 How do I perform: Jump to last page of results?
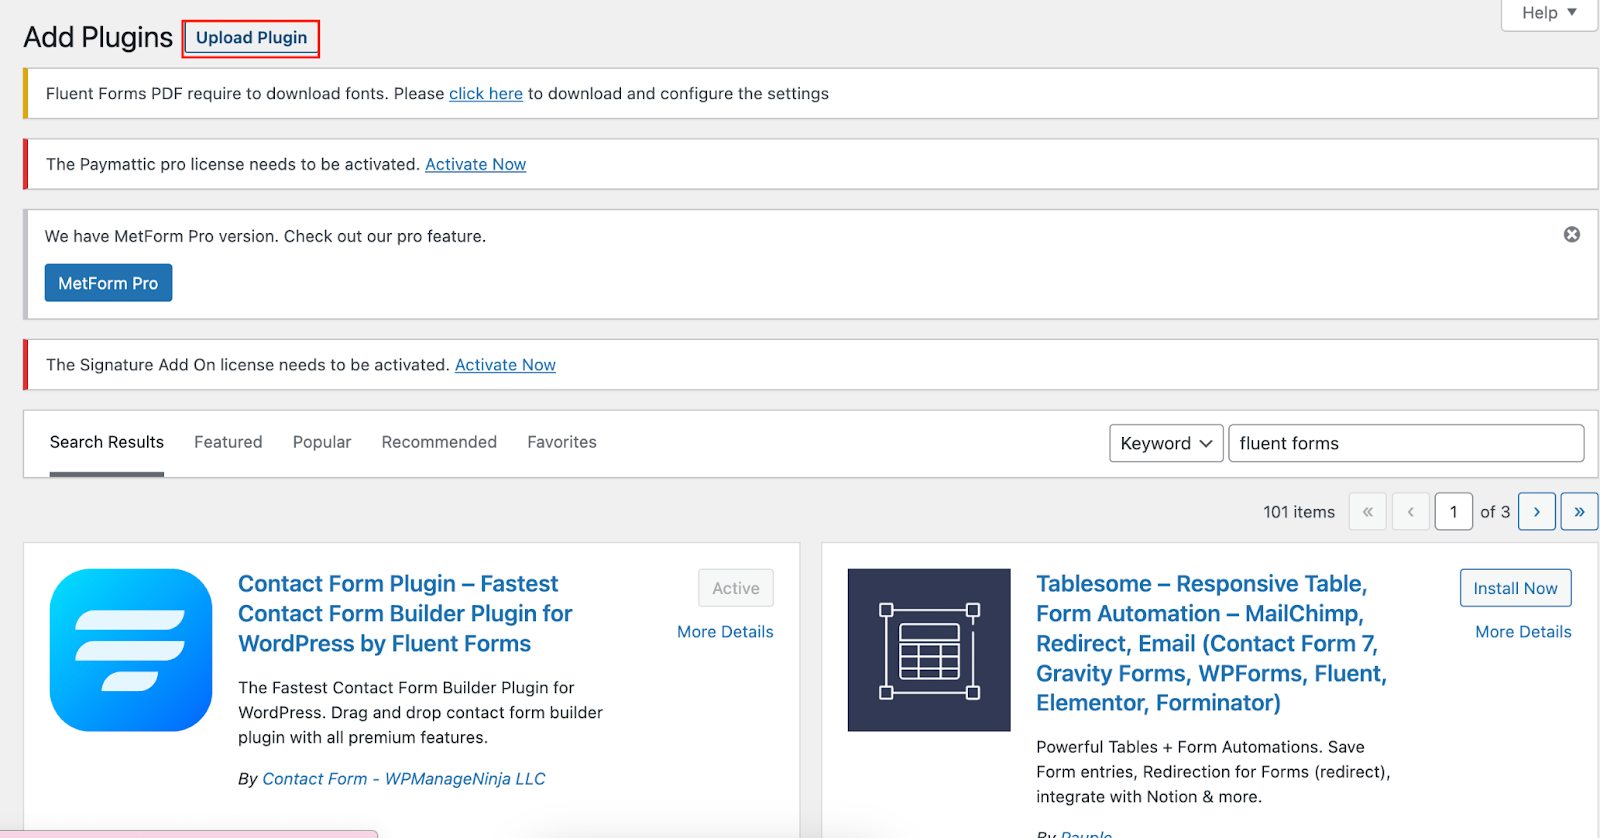click(x=1579, y=511)
